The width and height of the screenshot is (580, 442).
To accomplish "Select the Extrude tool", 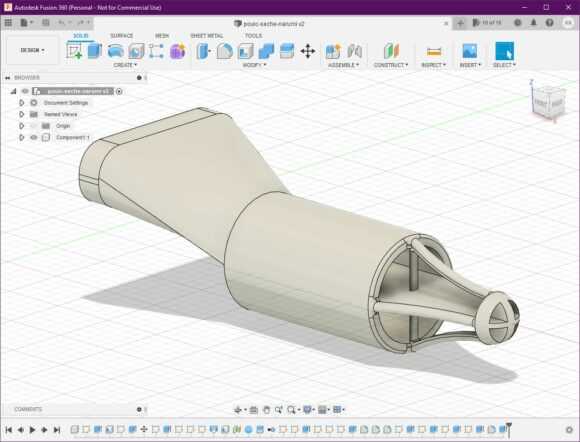I will tap(95, 50).
